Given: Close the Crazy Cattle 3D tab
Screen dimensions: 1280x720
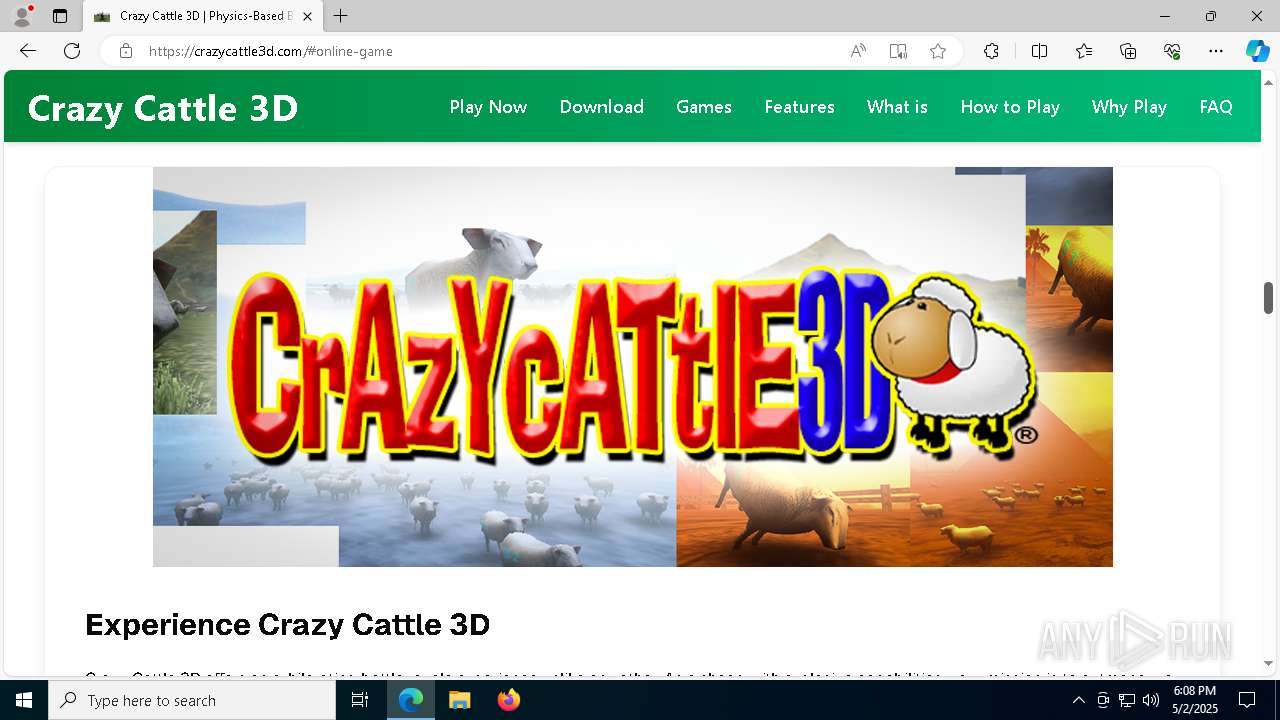Looking at the screenshot, I should coord(307,16).
